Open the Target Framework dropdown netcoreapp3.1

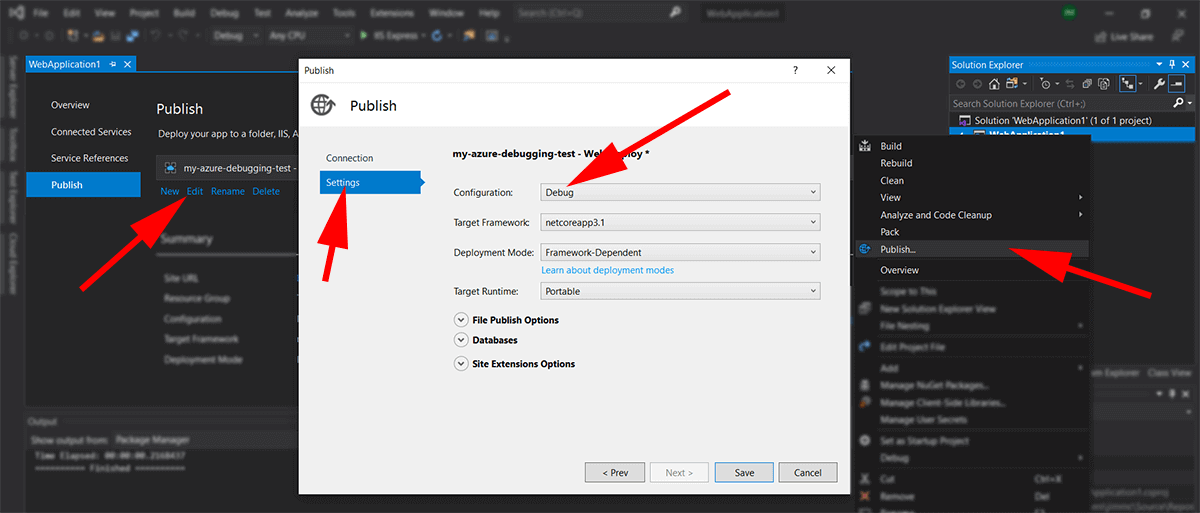[680, 222]
